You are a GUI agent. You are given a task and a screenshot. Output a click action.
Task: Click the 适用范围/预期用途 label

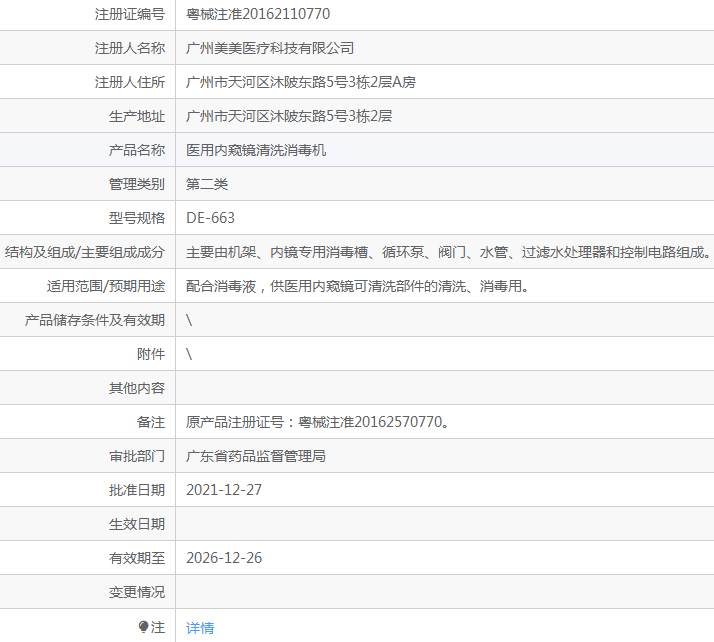pyautogui.click(x=106, y=286)
